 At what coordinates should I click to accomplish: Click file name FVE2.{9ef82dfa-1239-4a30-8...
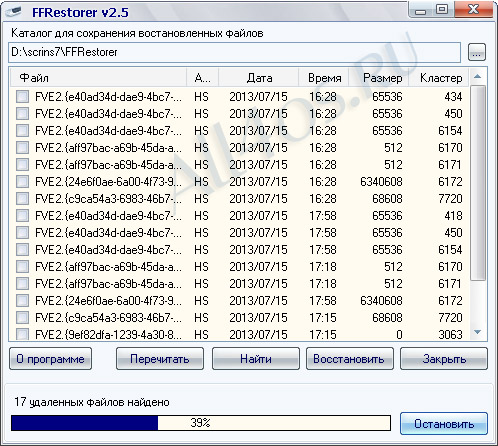coord(108,334)
